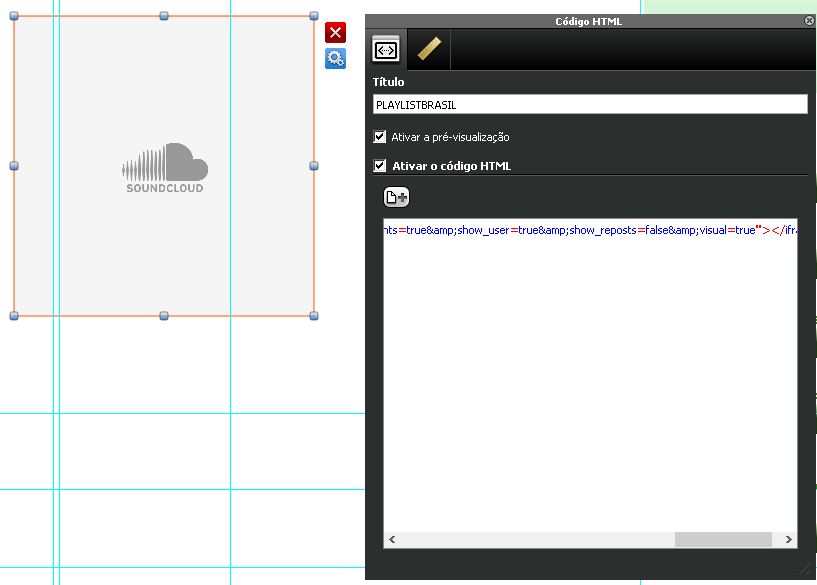Select the SoundCloud widget preview
The height and width of the screenshot is (585, 817).
click(164, 166)
